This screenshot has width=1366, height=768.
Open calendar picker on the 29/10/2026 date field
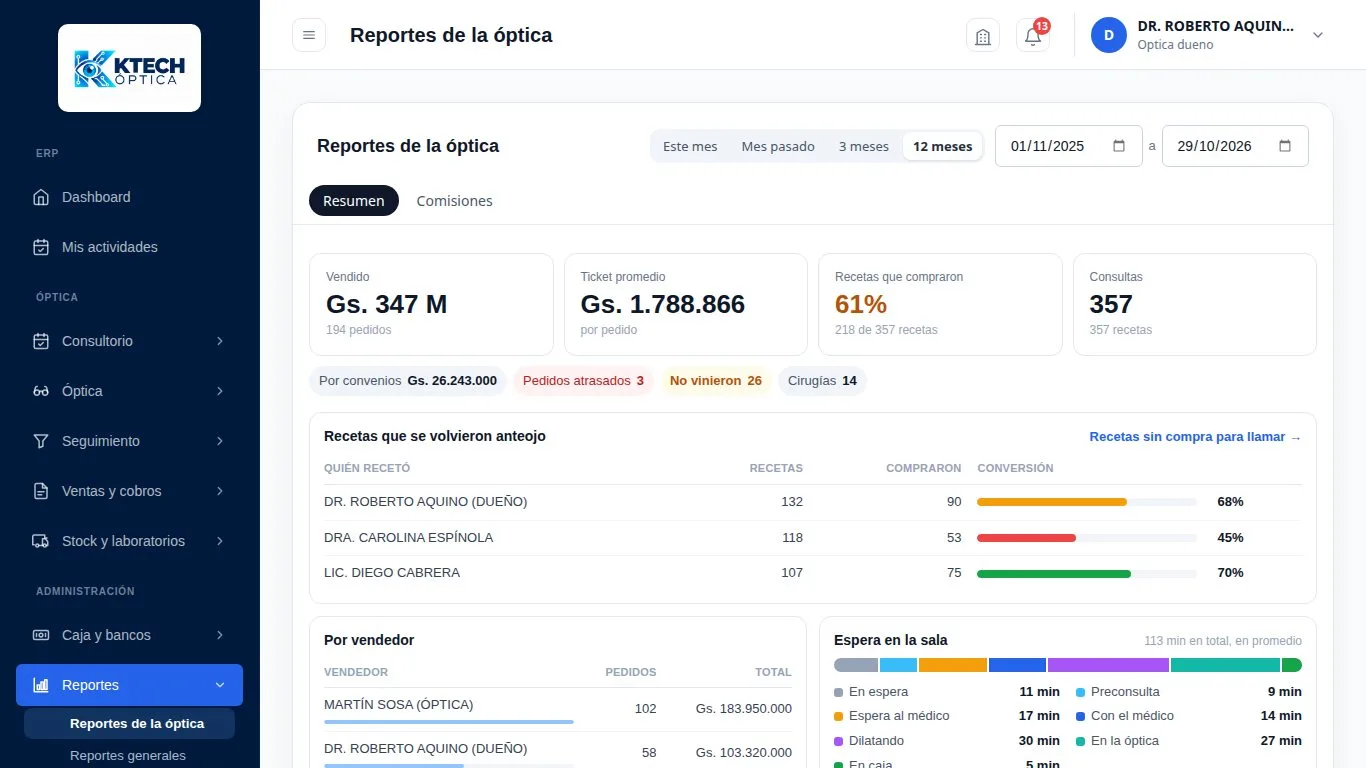(x=1286, y=146)
